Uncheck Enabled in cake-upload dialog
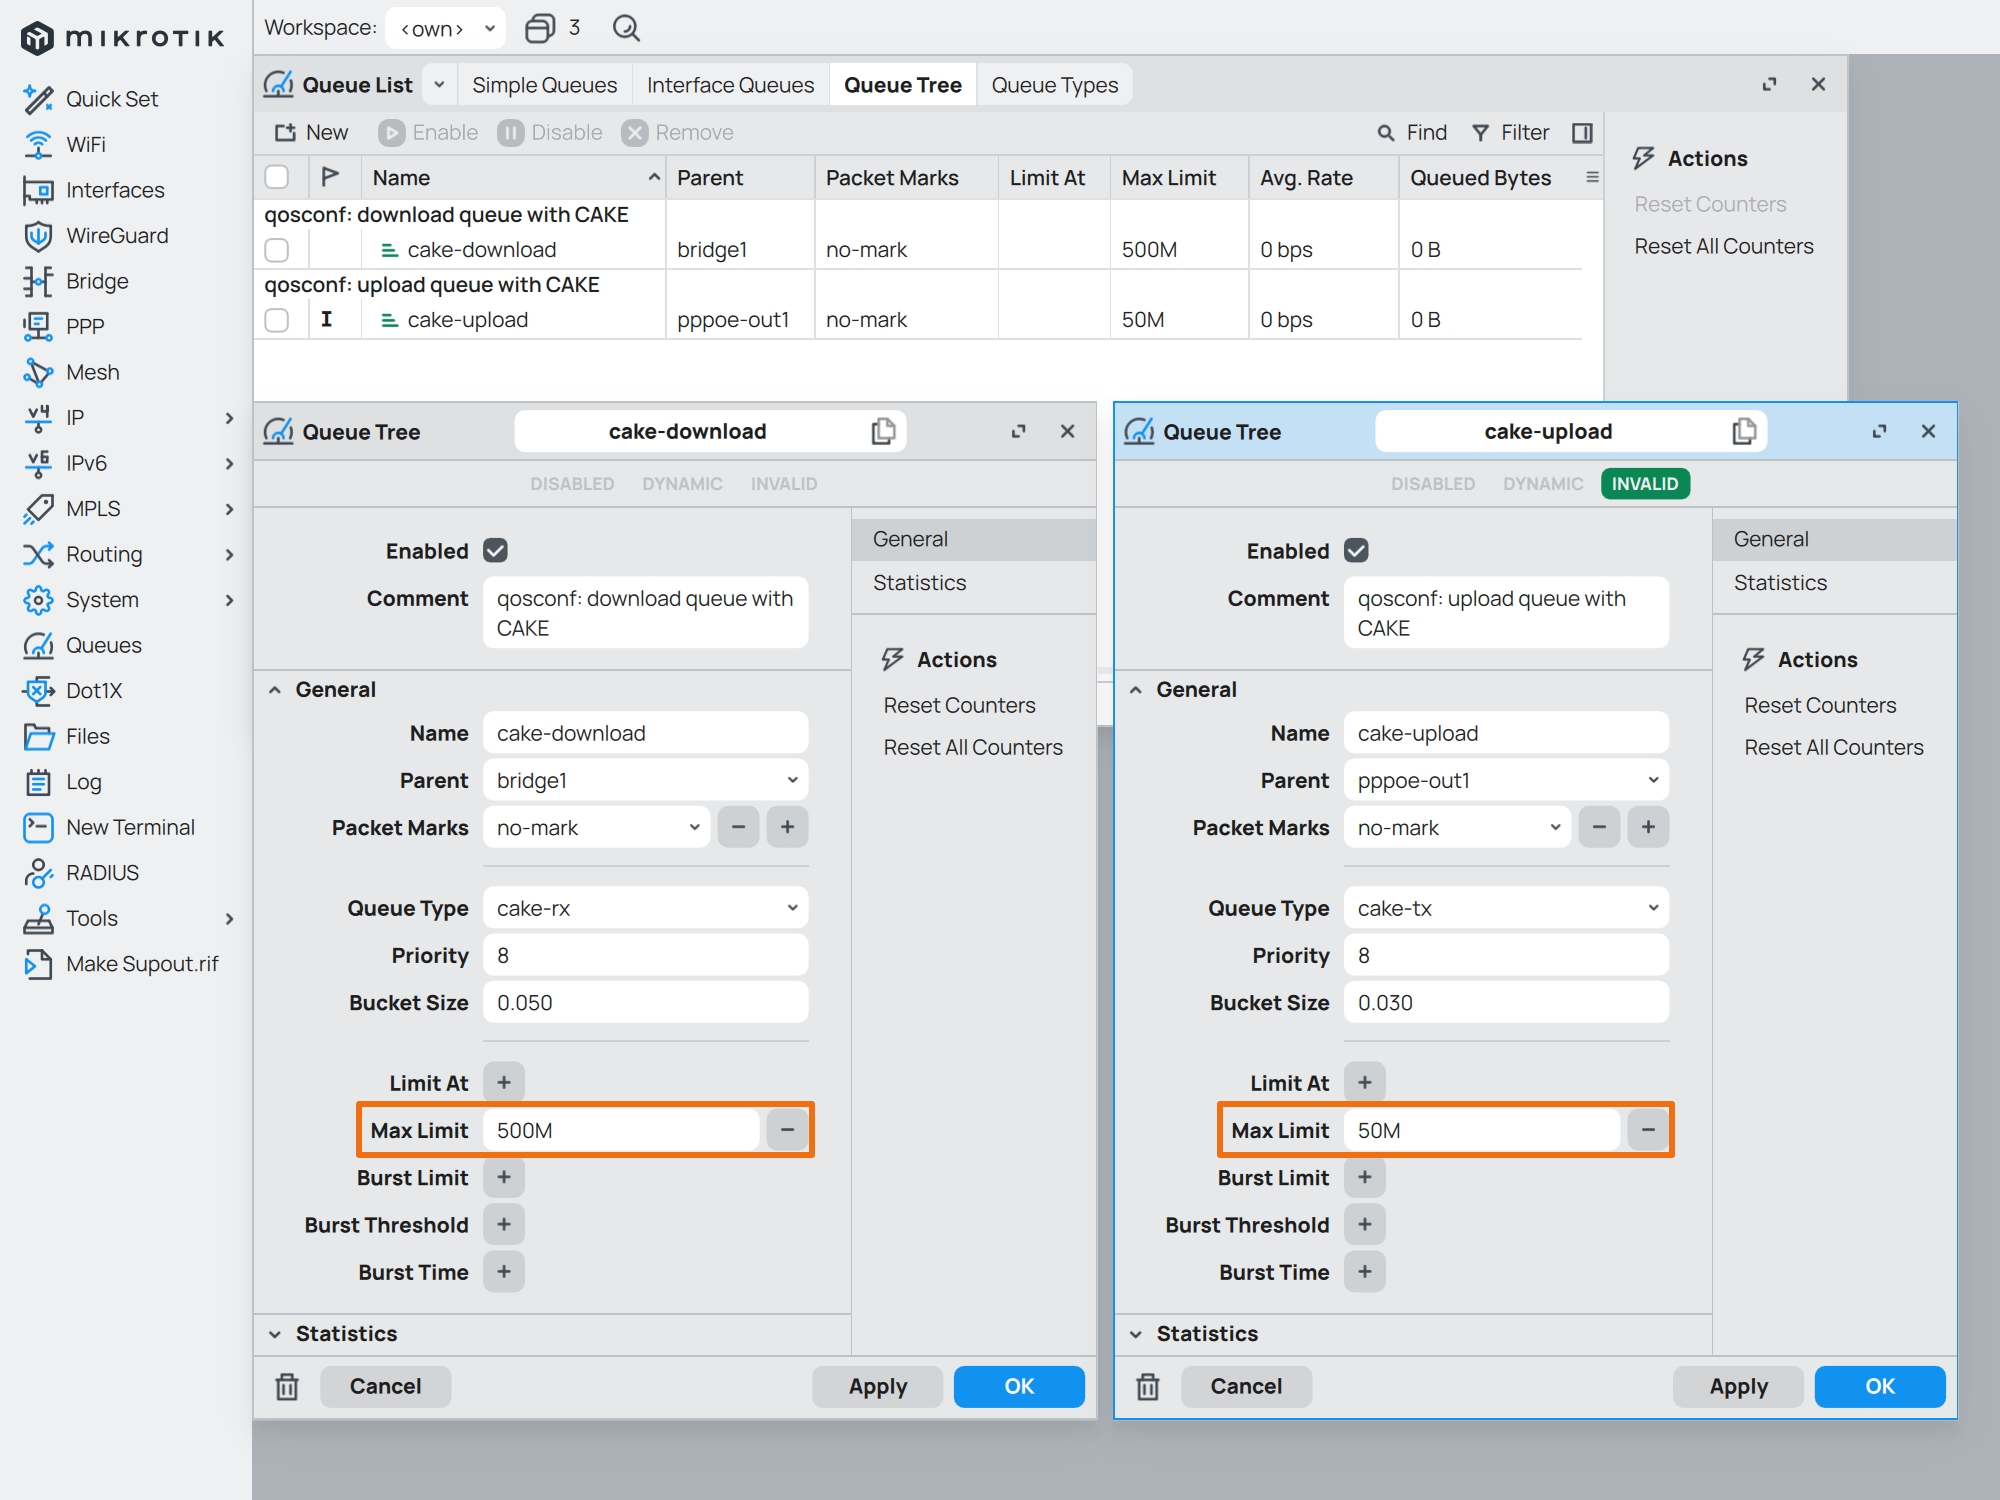Viewport: 2000px width, 1500px height. click(x=1356, y=551)
